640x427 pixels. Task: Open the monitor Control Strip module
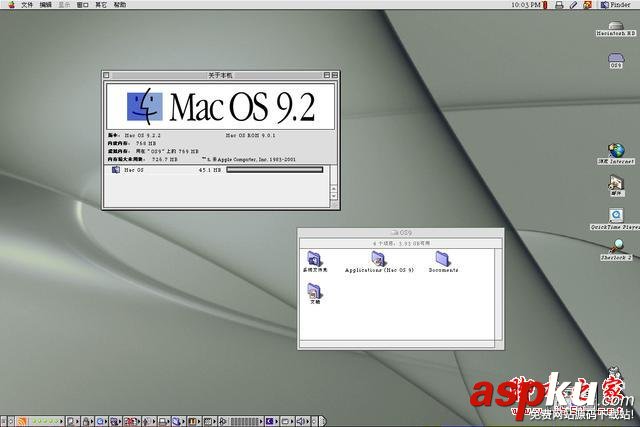coord(165,421)
